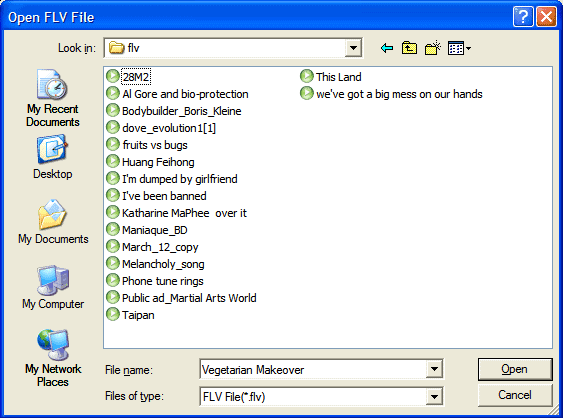Expand the Look in folder dropdown
Viewport: 566px width, 418px height.
(x=353, y=48)
